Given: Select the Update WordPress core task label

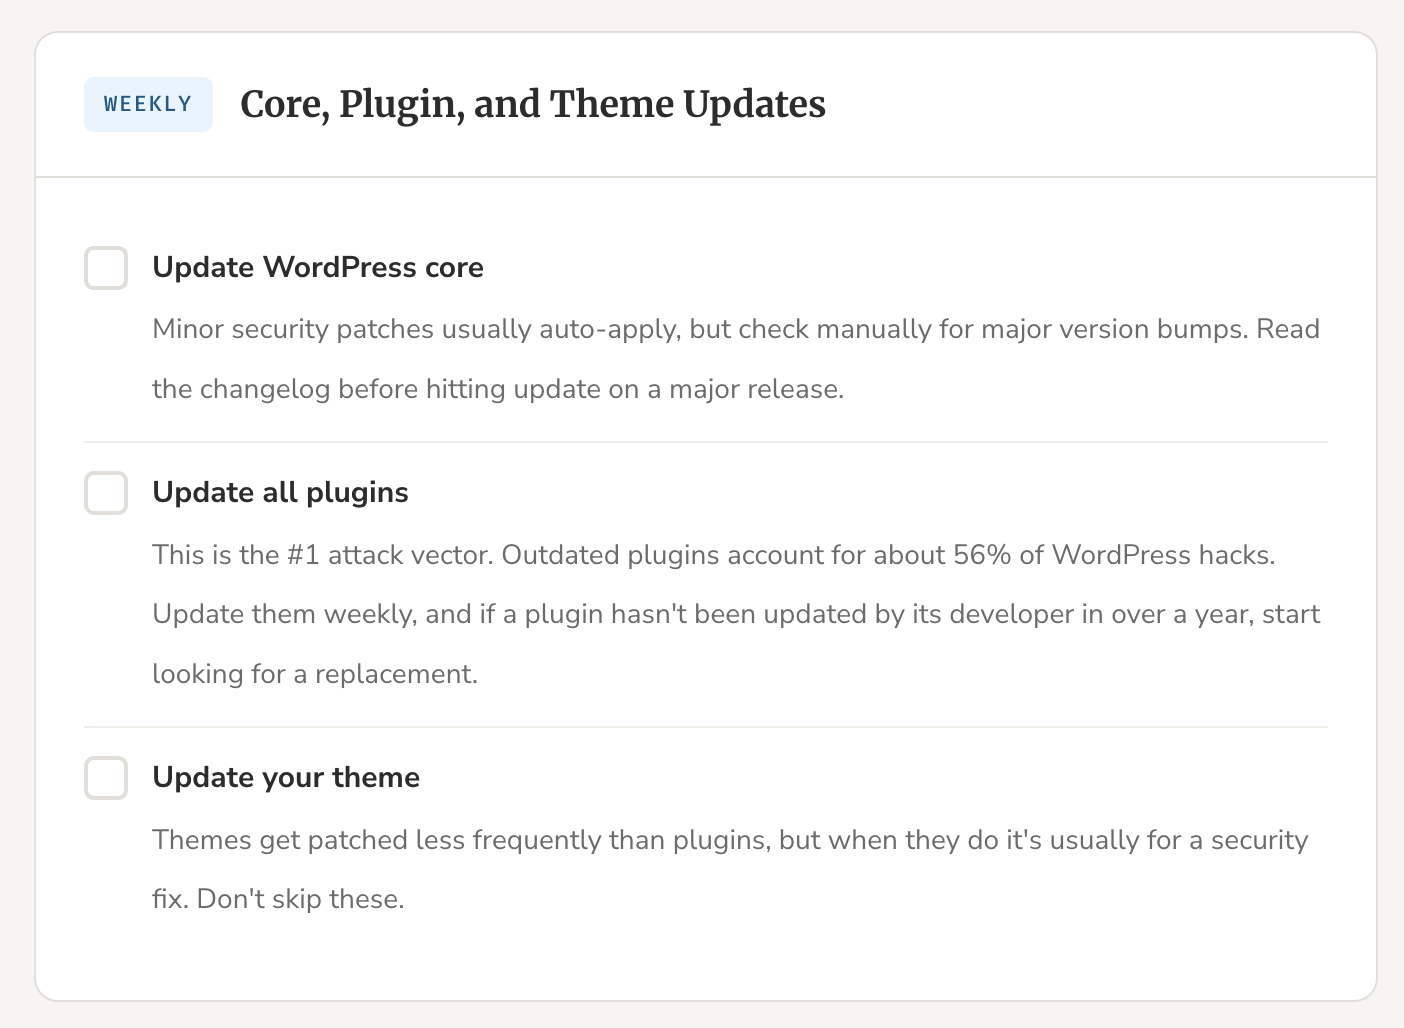Looking at the screenshot, I should click(317, 267).
